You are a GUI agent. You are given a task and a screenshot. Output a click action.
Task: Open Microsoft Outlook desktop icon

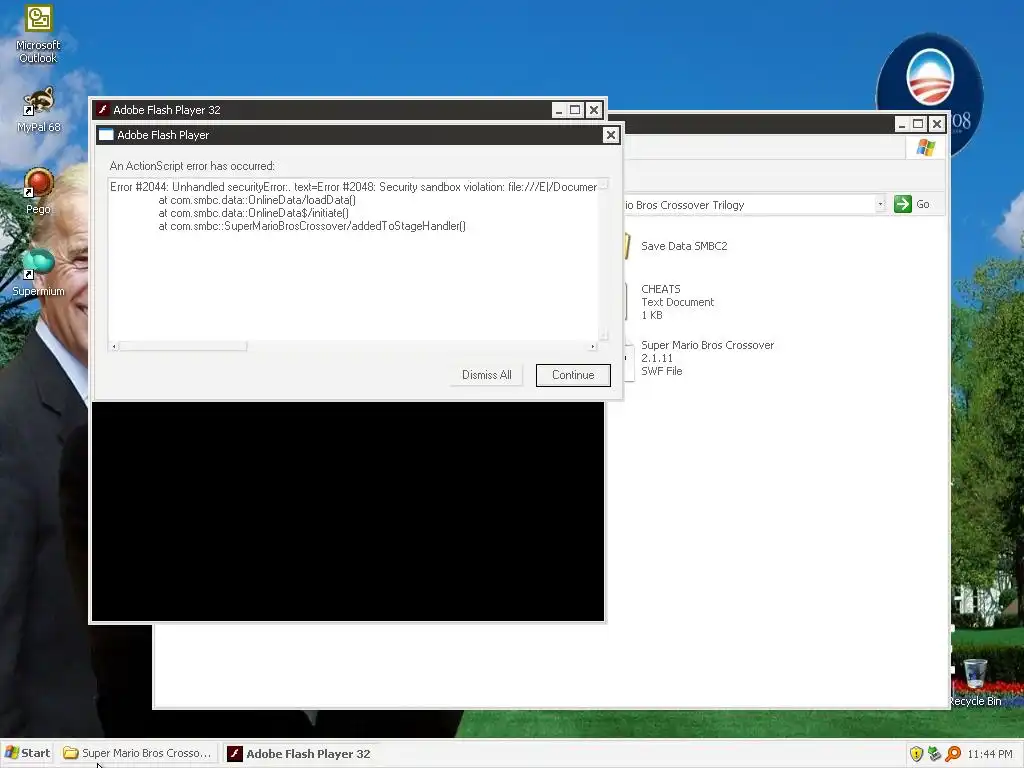38,34
